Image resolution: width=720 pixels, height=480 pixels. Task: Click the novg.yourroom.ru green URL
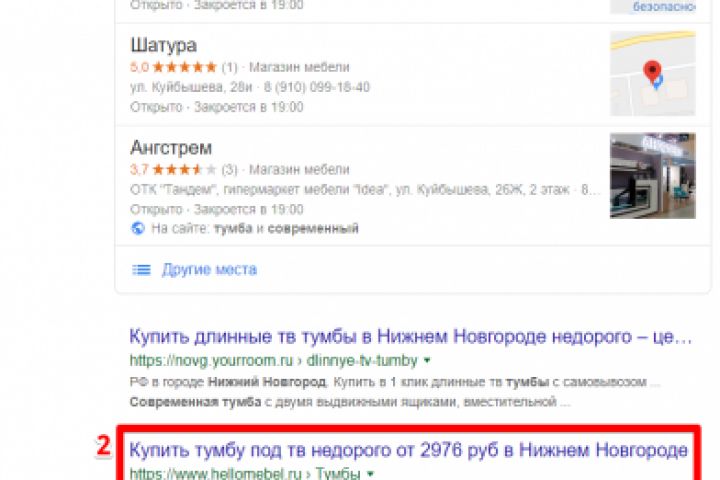274,361
